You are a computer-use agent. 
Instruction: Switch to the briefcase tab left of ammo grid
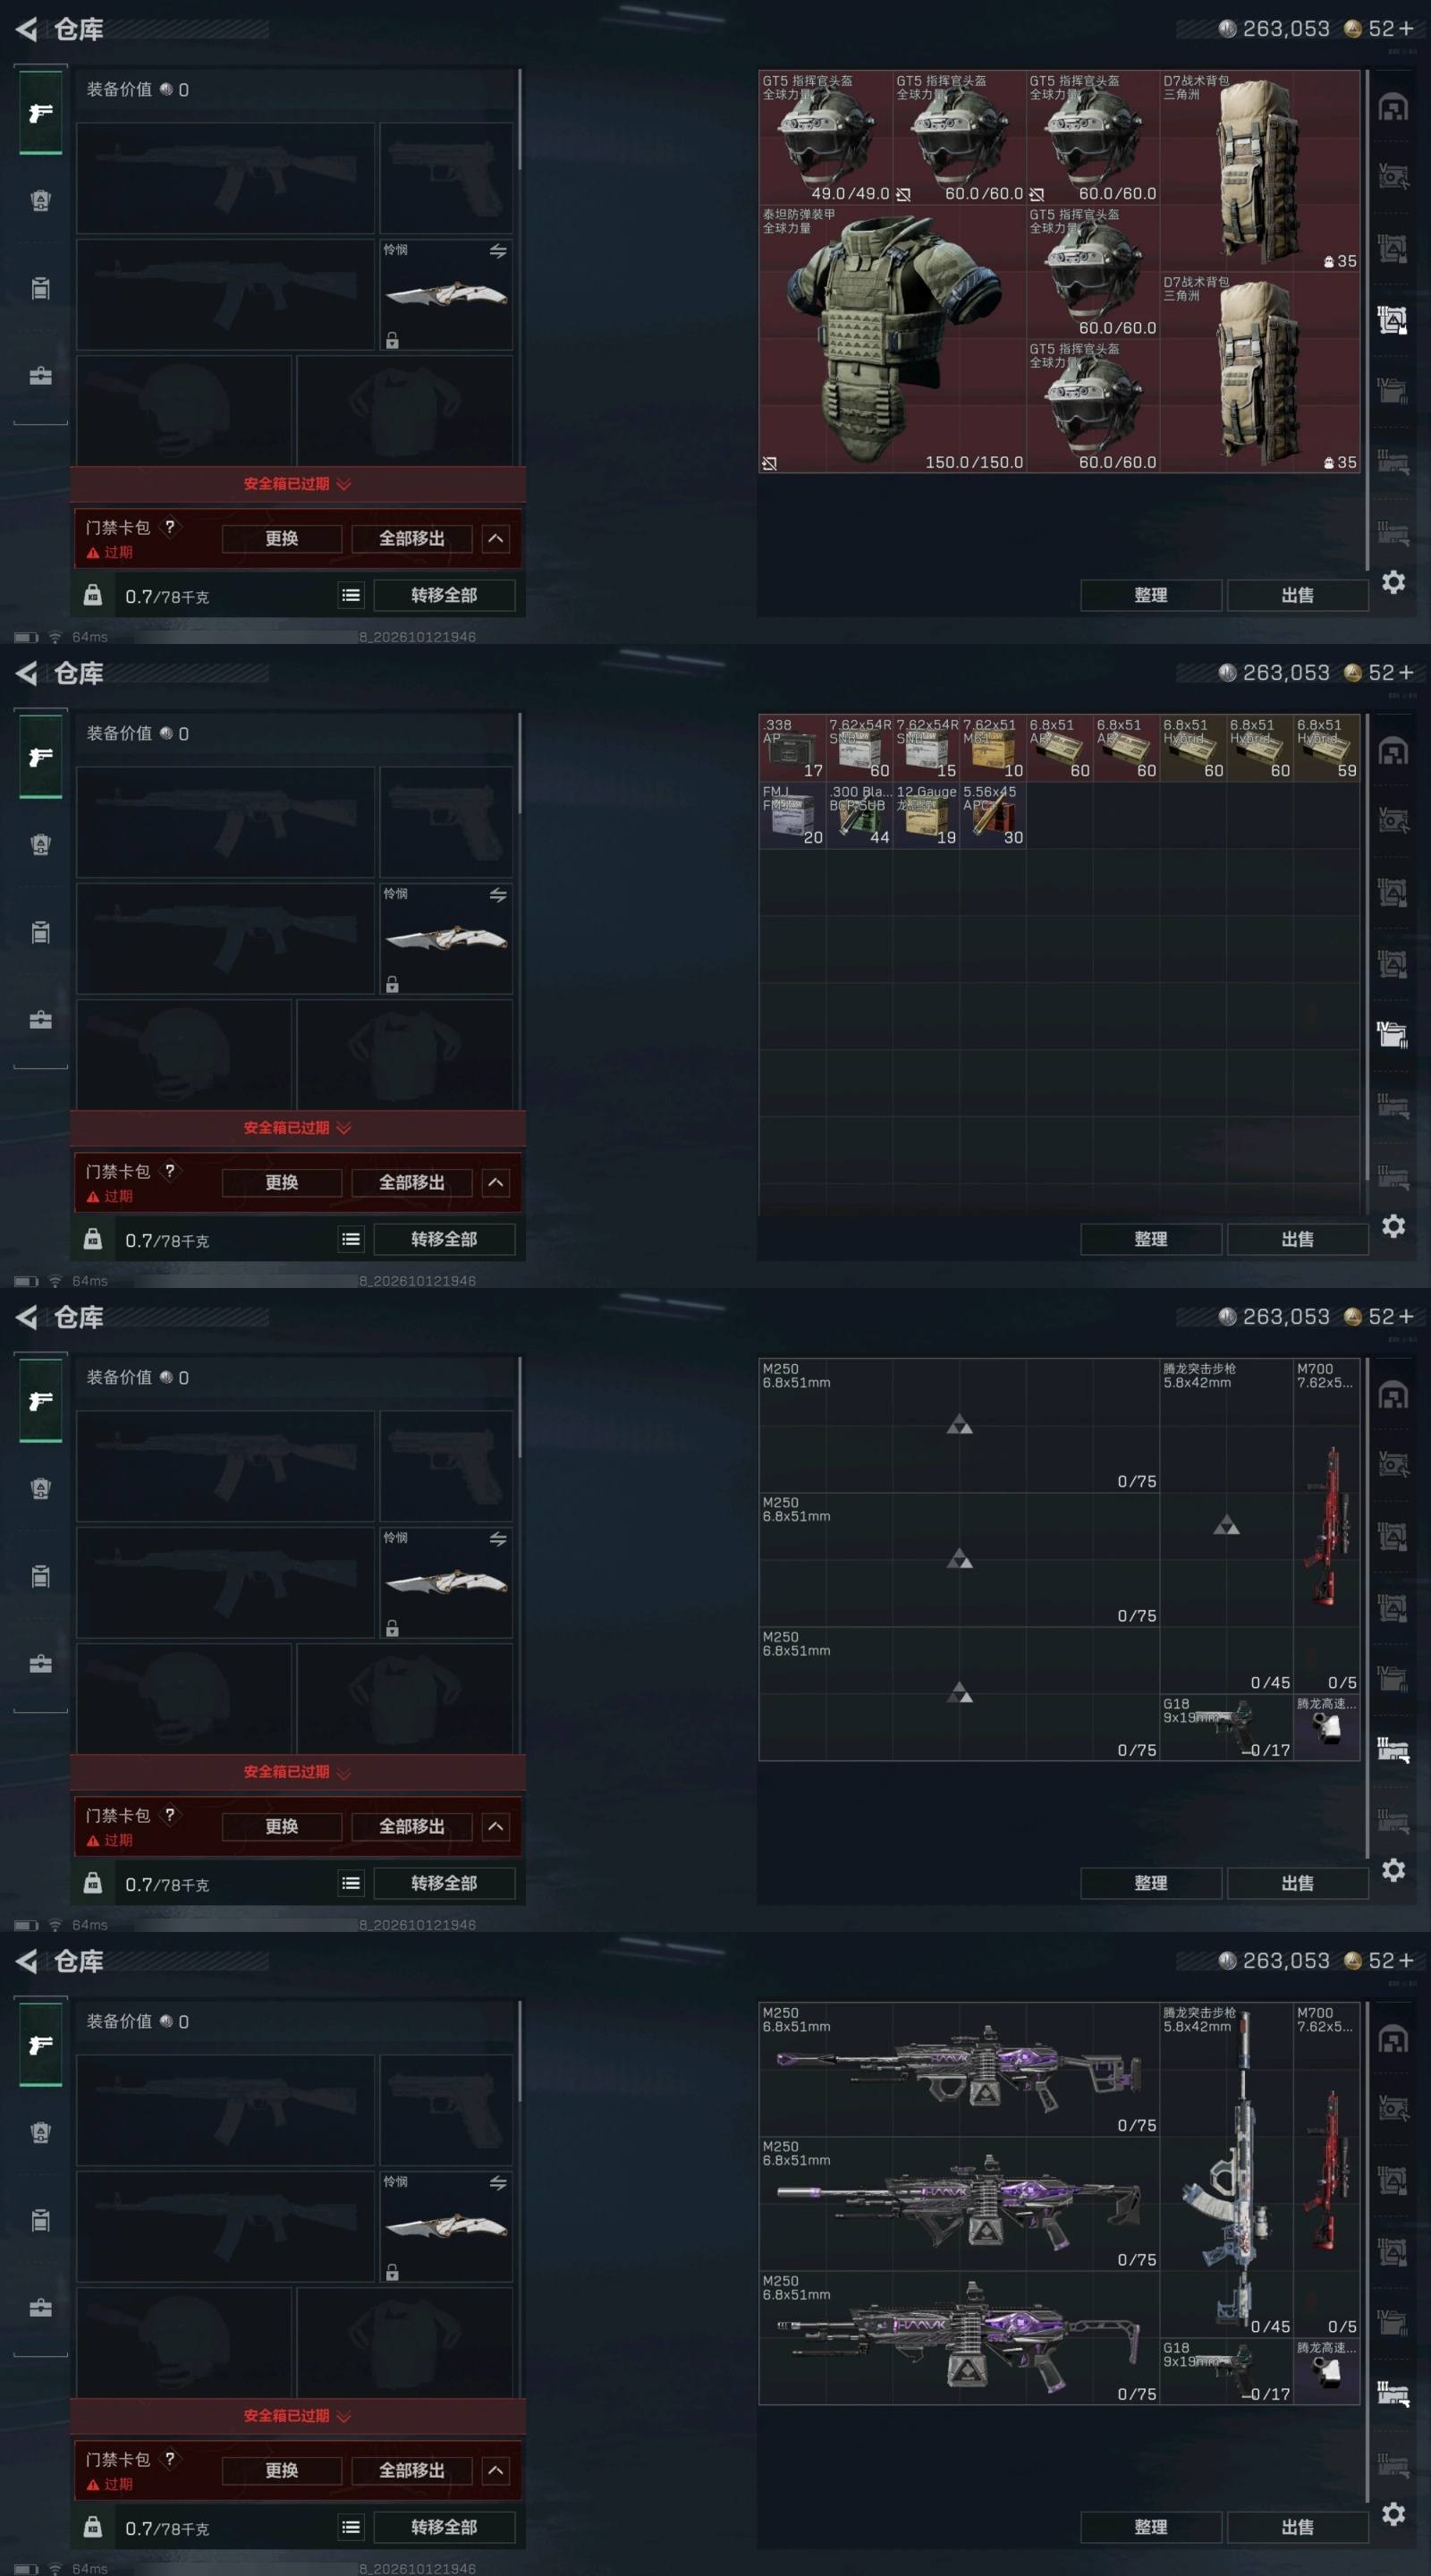(x=40, y=1020)
